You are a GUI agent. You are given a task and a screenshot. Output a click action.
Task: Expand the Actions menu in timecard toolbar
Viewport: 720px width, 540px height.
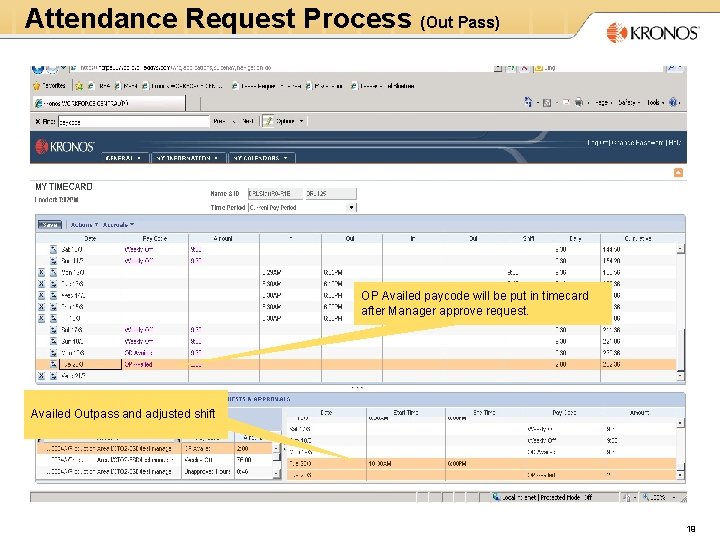84,225
